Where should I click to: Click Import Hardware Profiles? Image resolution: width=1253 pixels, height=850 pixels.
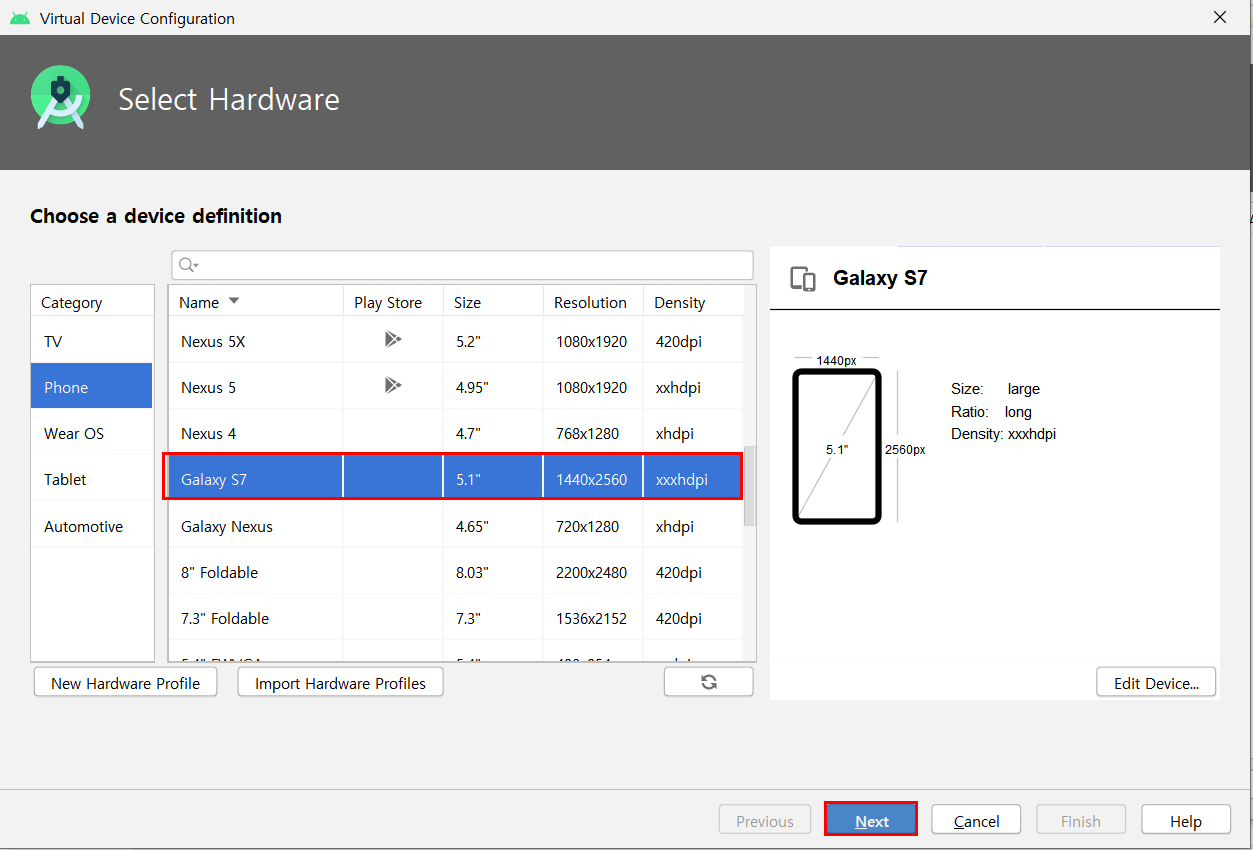click(340, 683)
